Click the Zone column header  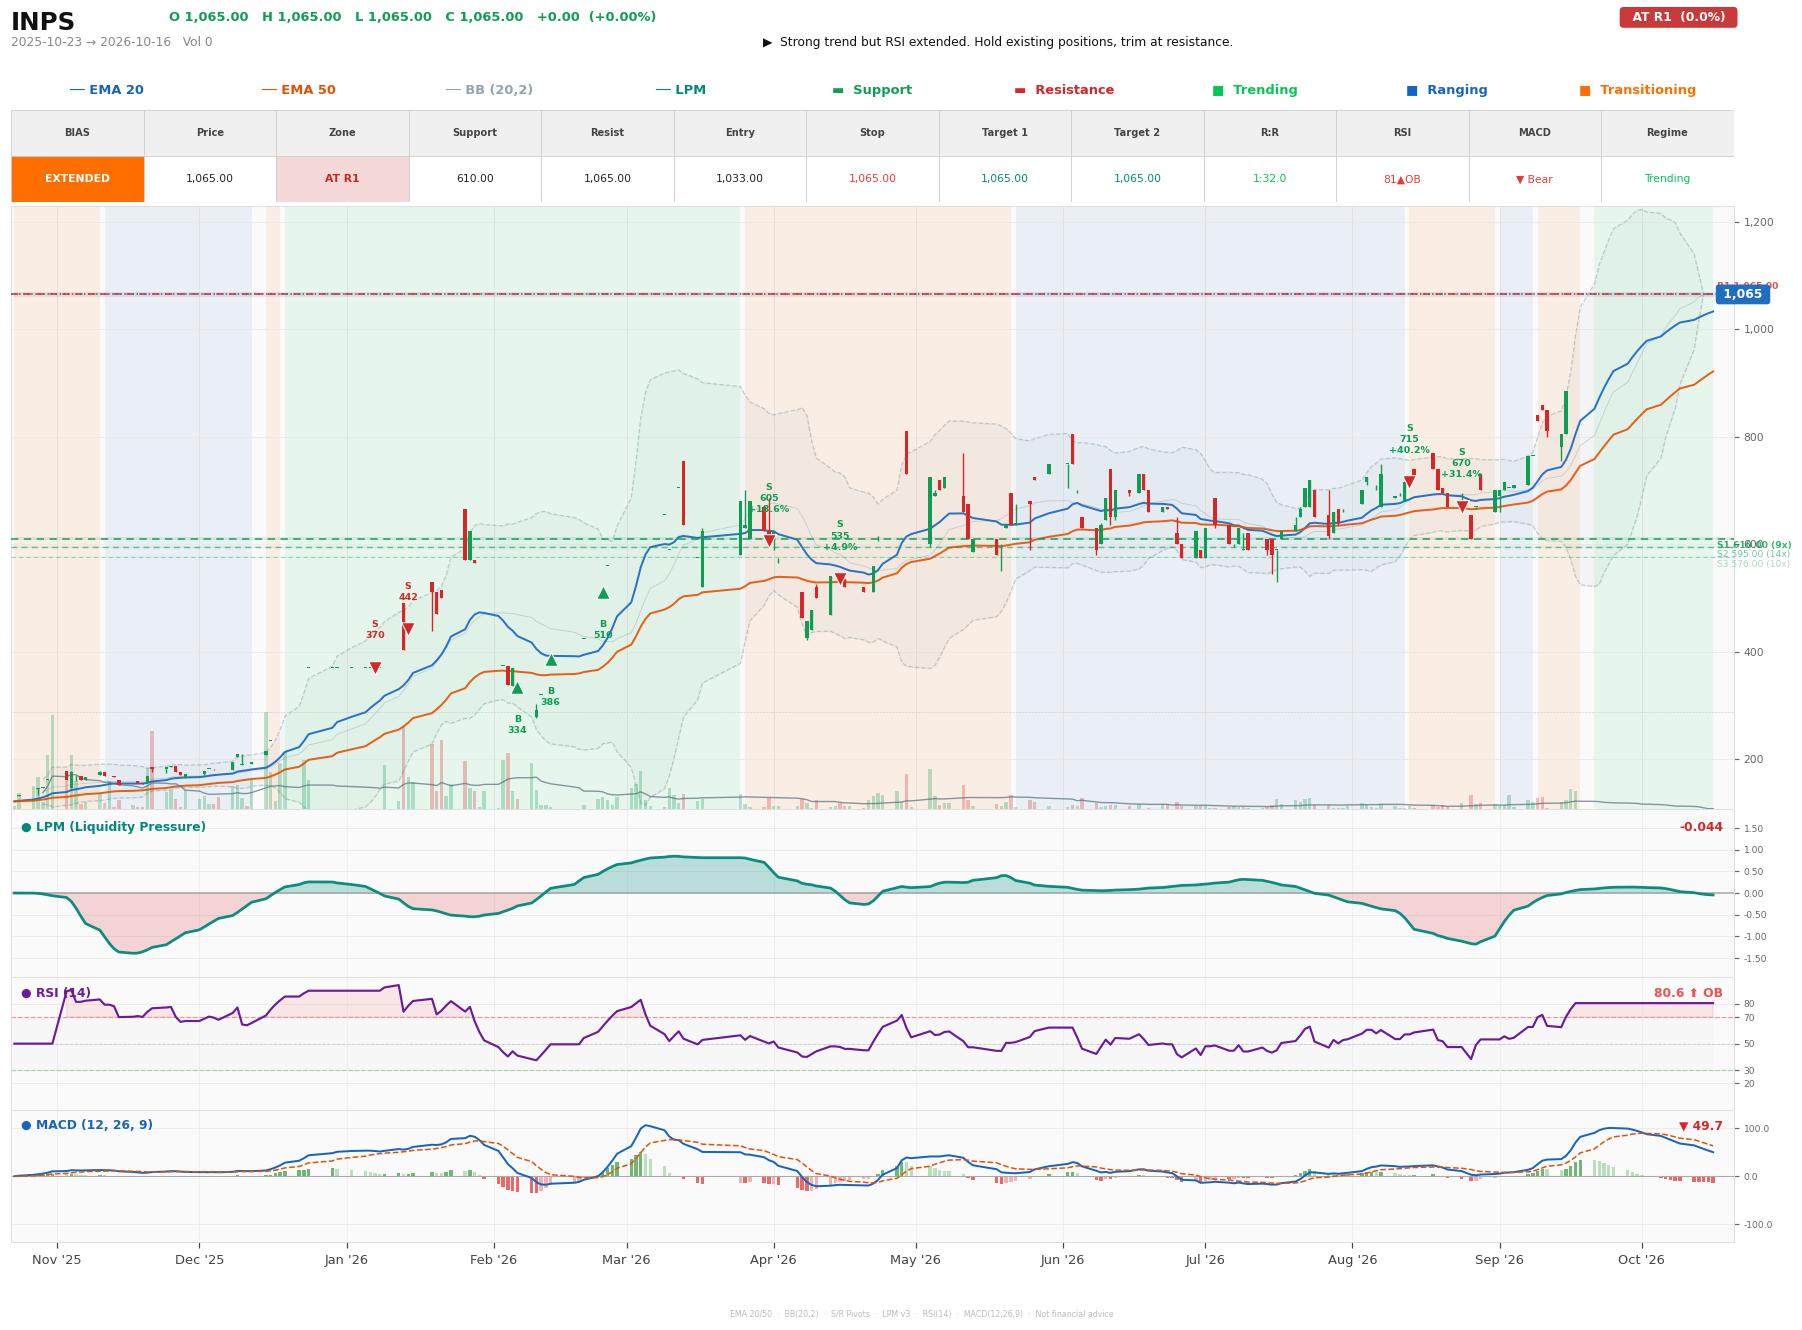tap(342, 133)
